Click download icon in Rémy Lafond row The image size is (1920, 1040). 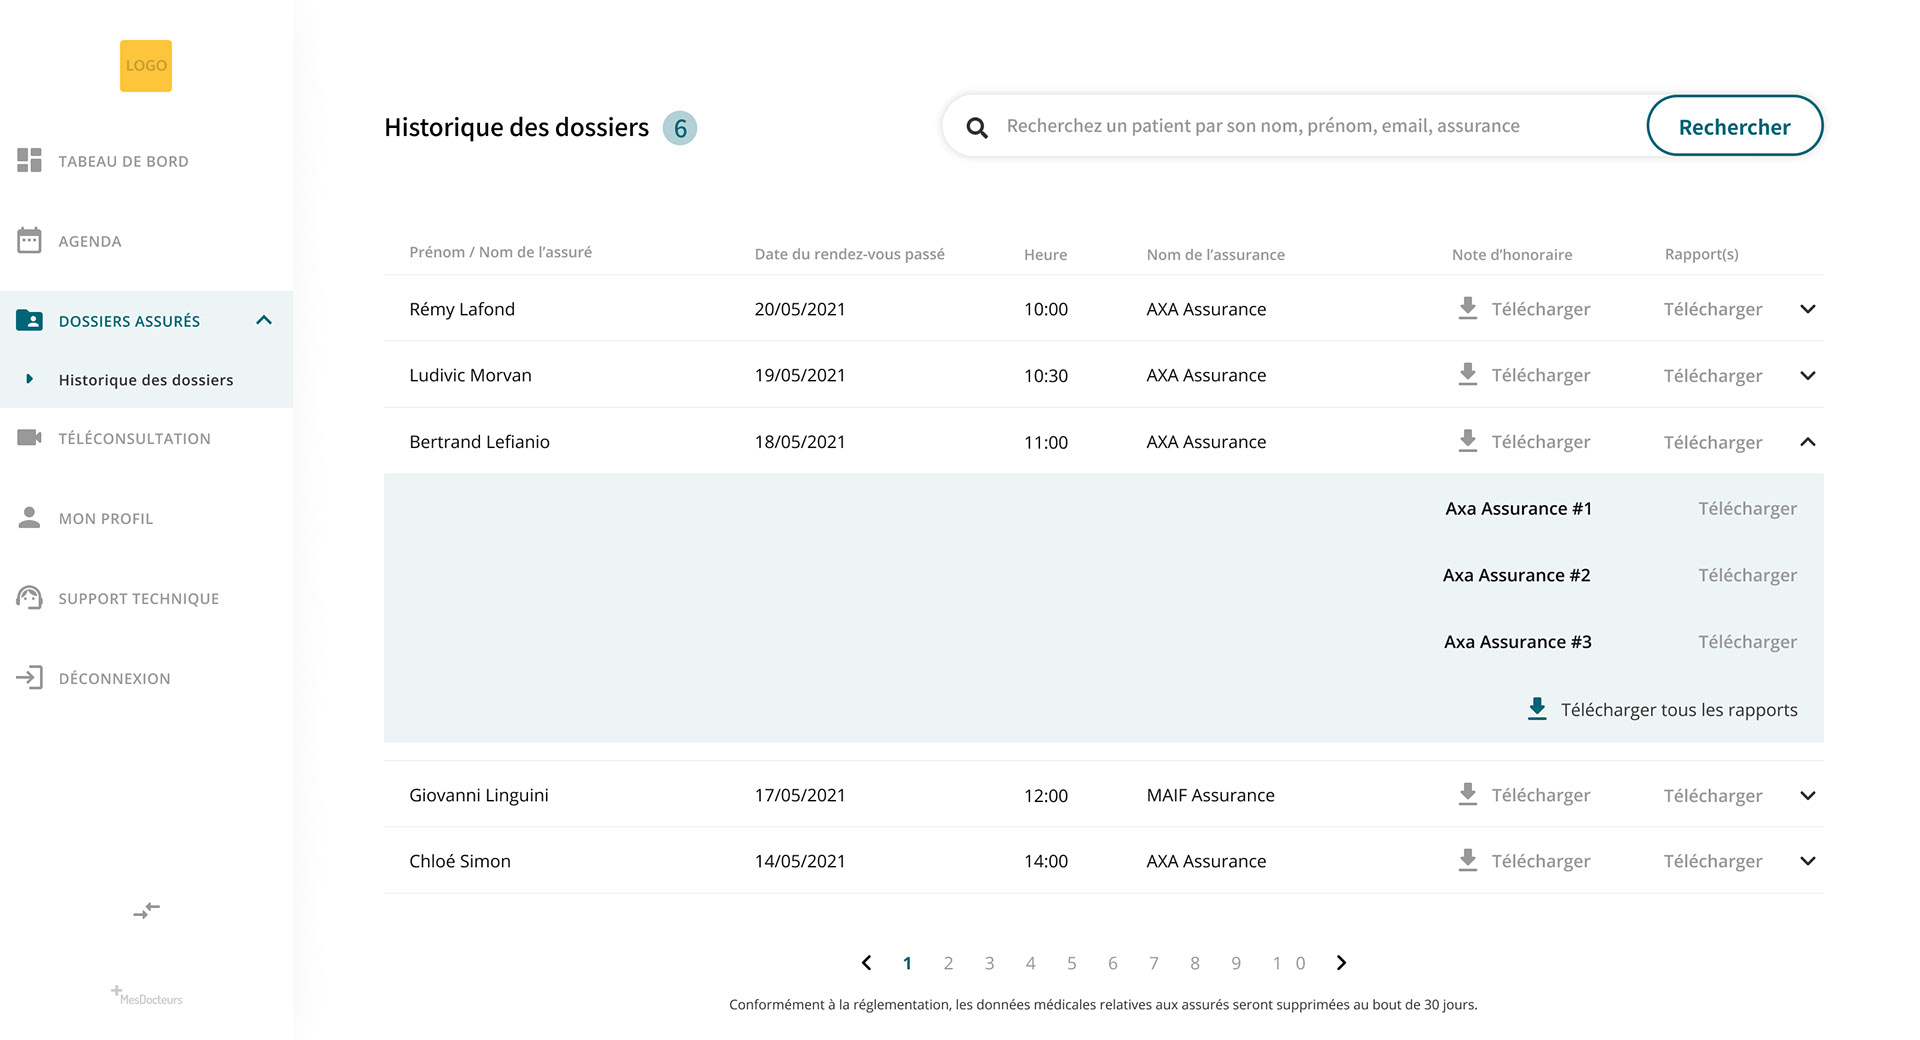coord(1467,308)
